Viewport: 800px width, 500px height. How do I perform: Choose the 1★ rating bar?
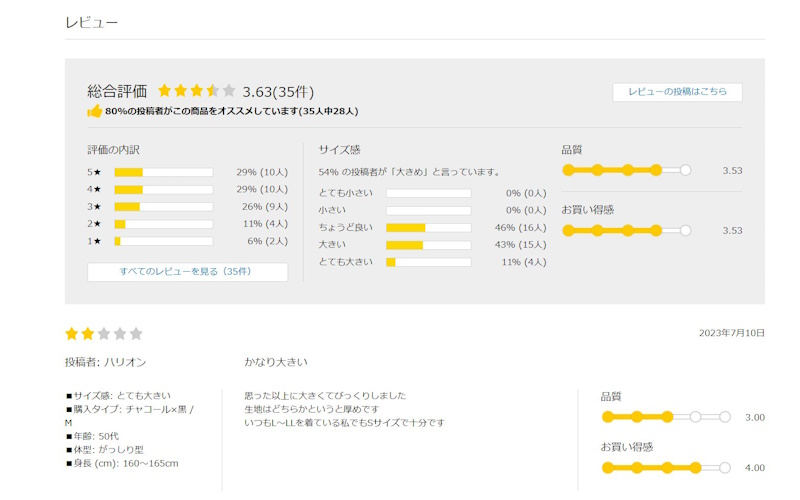pyautogui.click(x=163, y=241)
